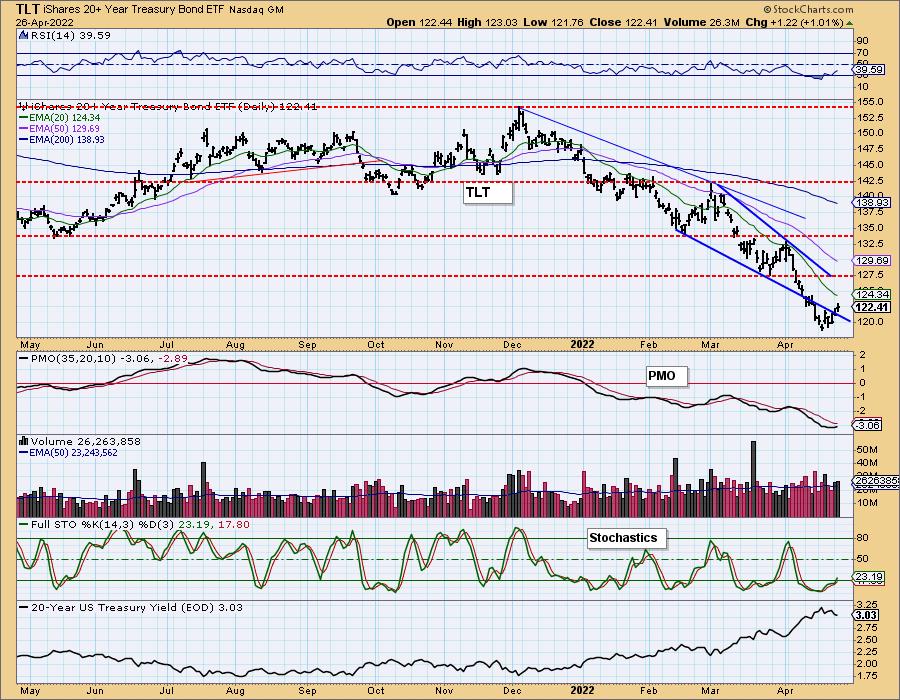Click the 142.5 price axis label
Screen dimensions: 900x700
pyautogui.click(x=870, y=180)
